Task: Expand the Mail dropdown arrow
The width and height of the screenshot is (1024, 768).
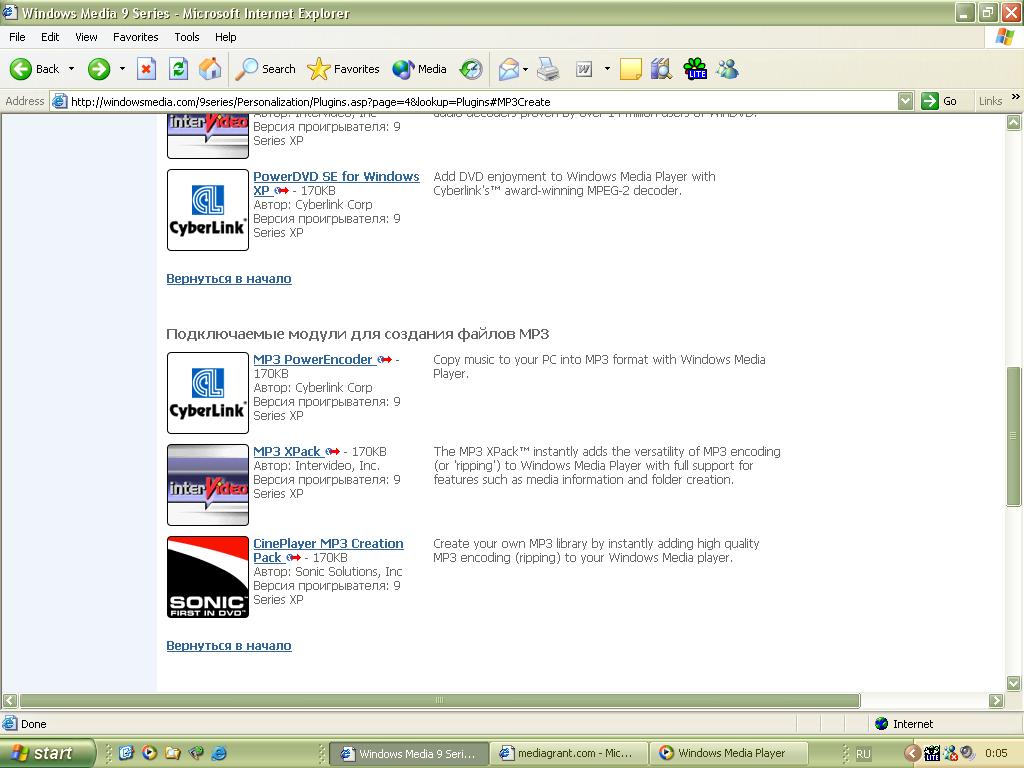Action: point(525,69)
